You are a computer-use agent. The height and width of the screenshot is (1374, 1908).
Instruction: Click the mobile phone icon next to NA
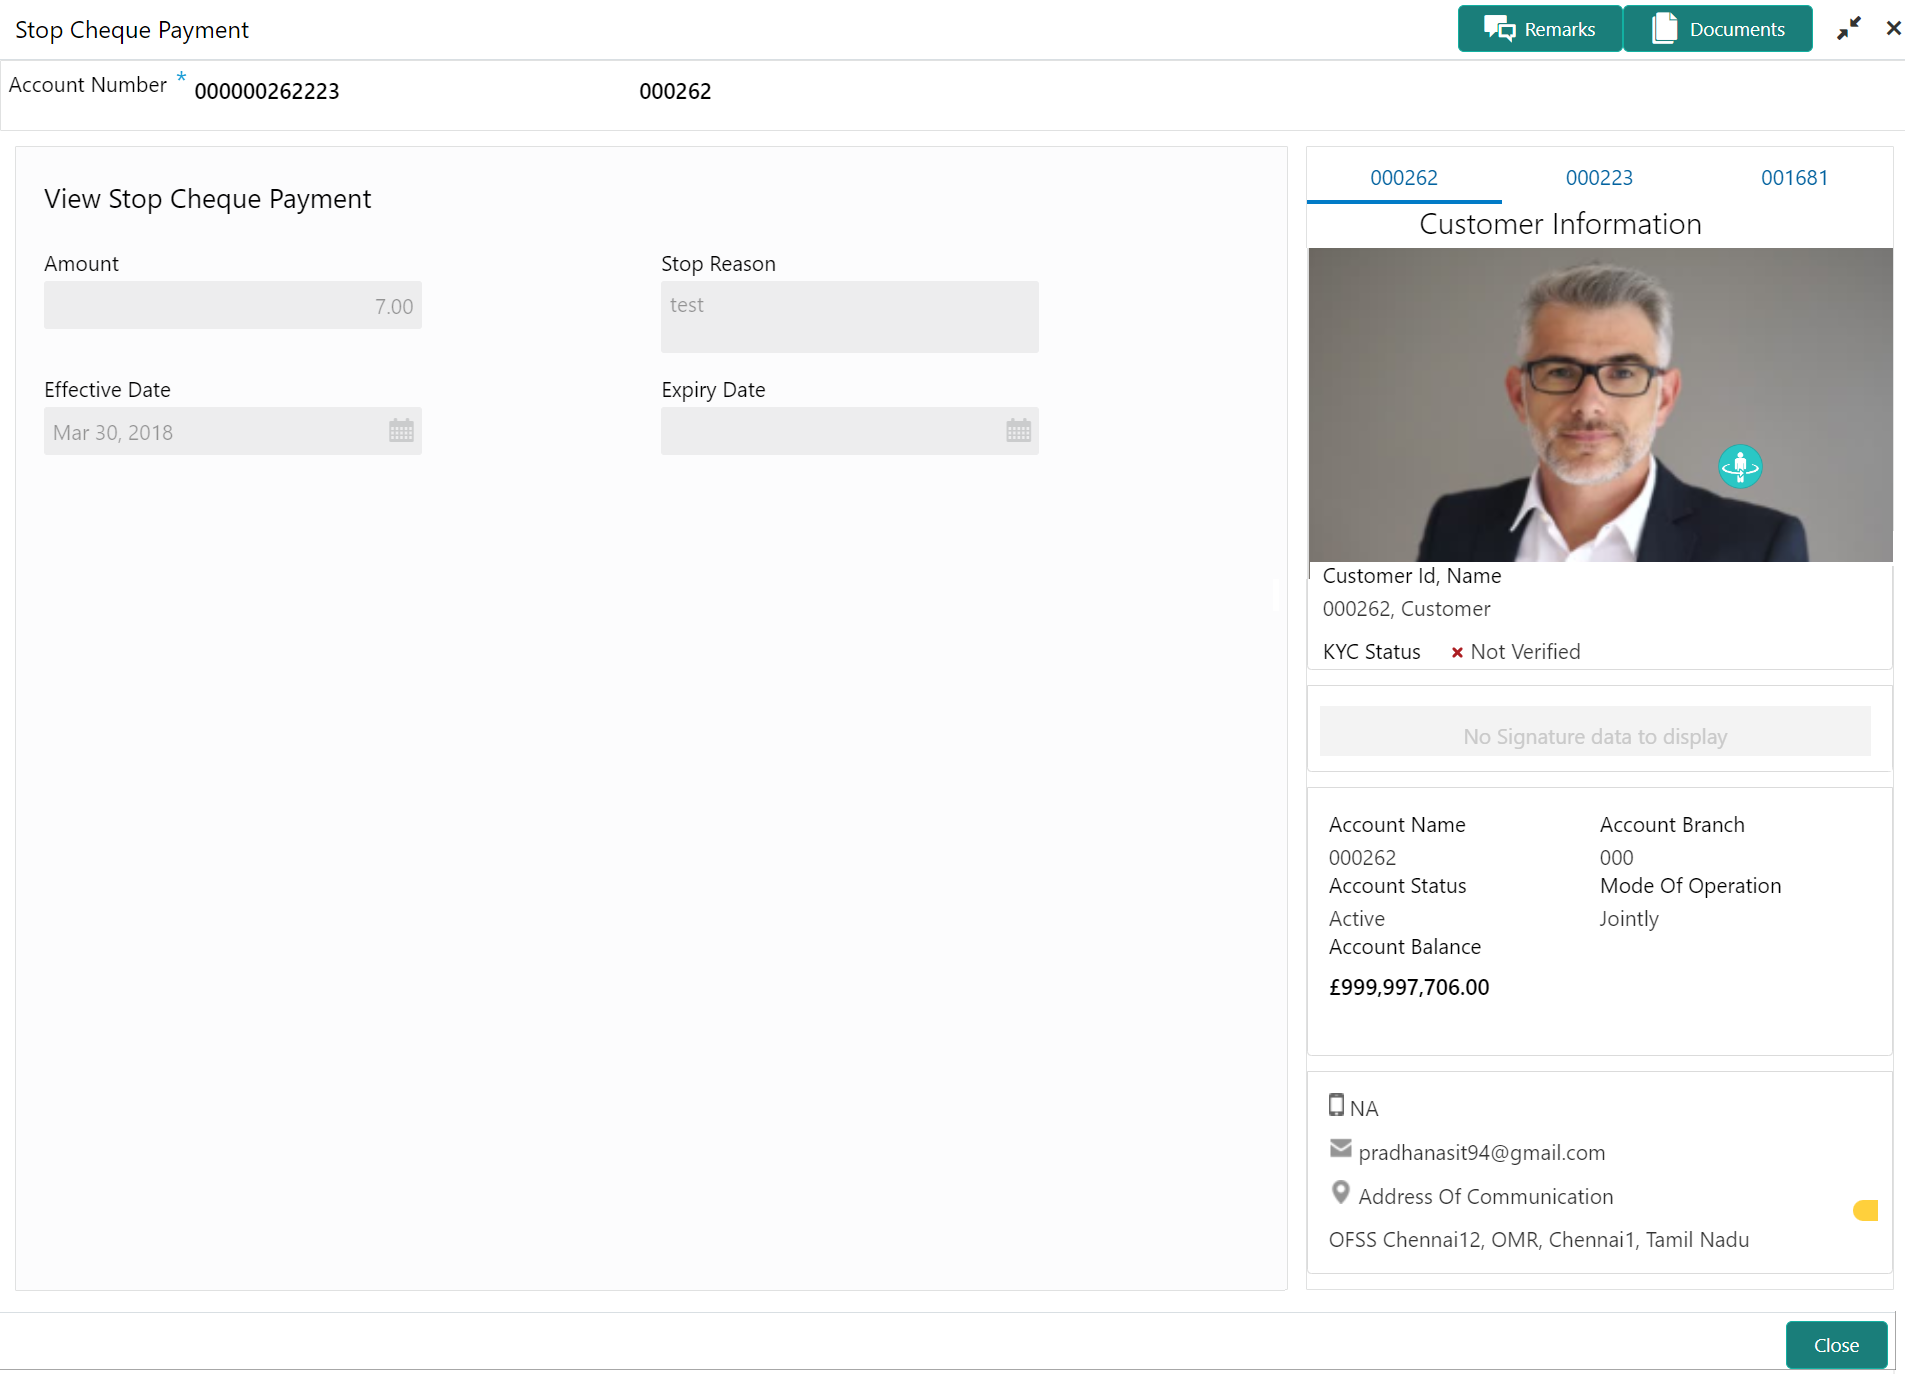tap(1336, 1105)
